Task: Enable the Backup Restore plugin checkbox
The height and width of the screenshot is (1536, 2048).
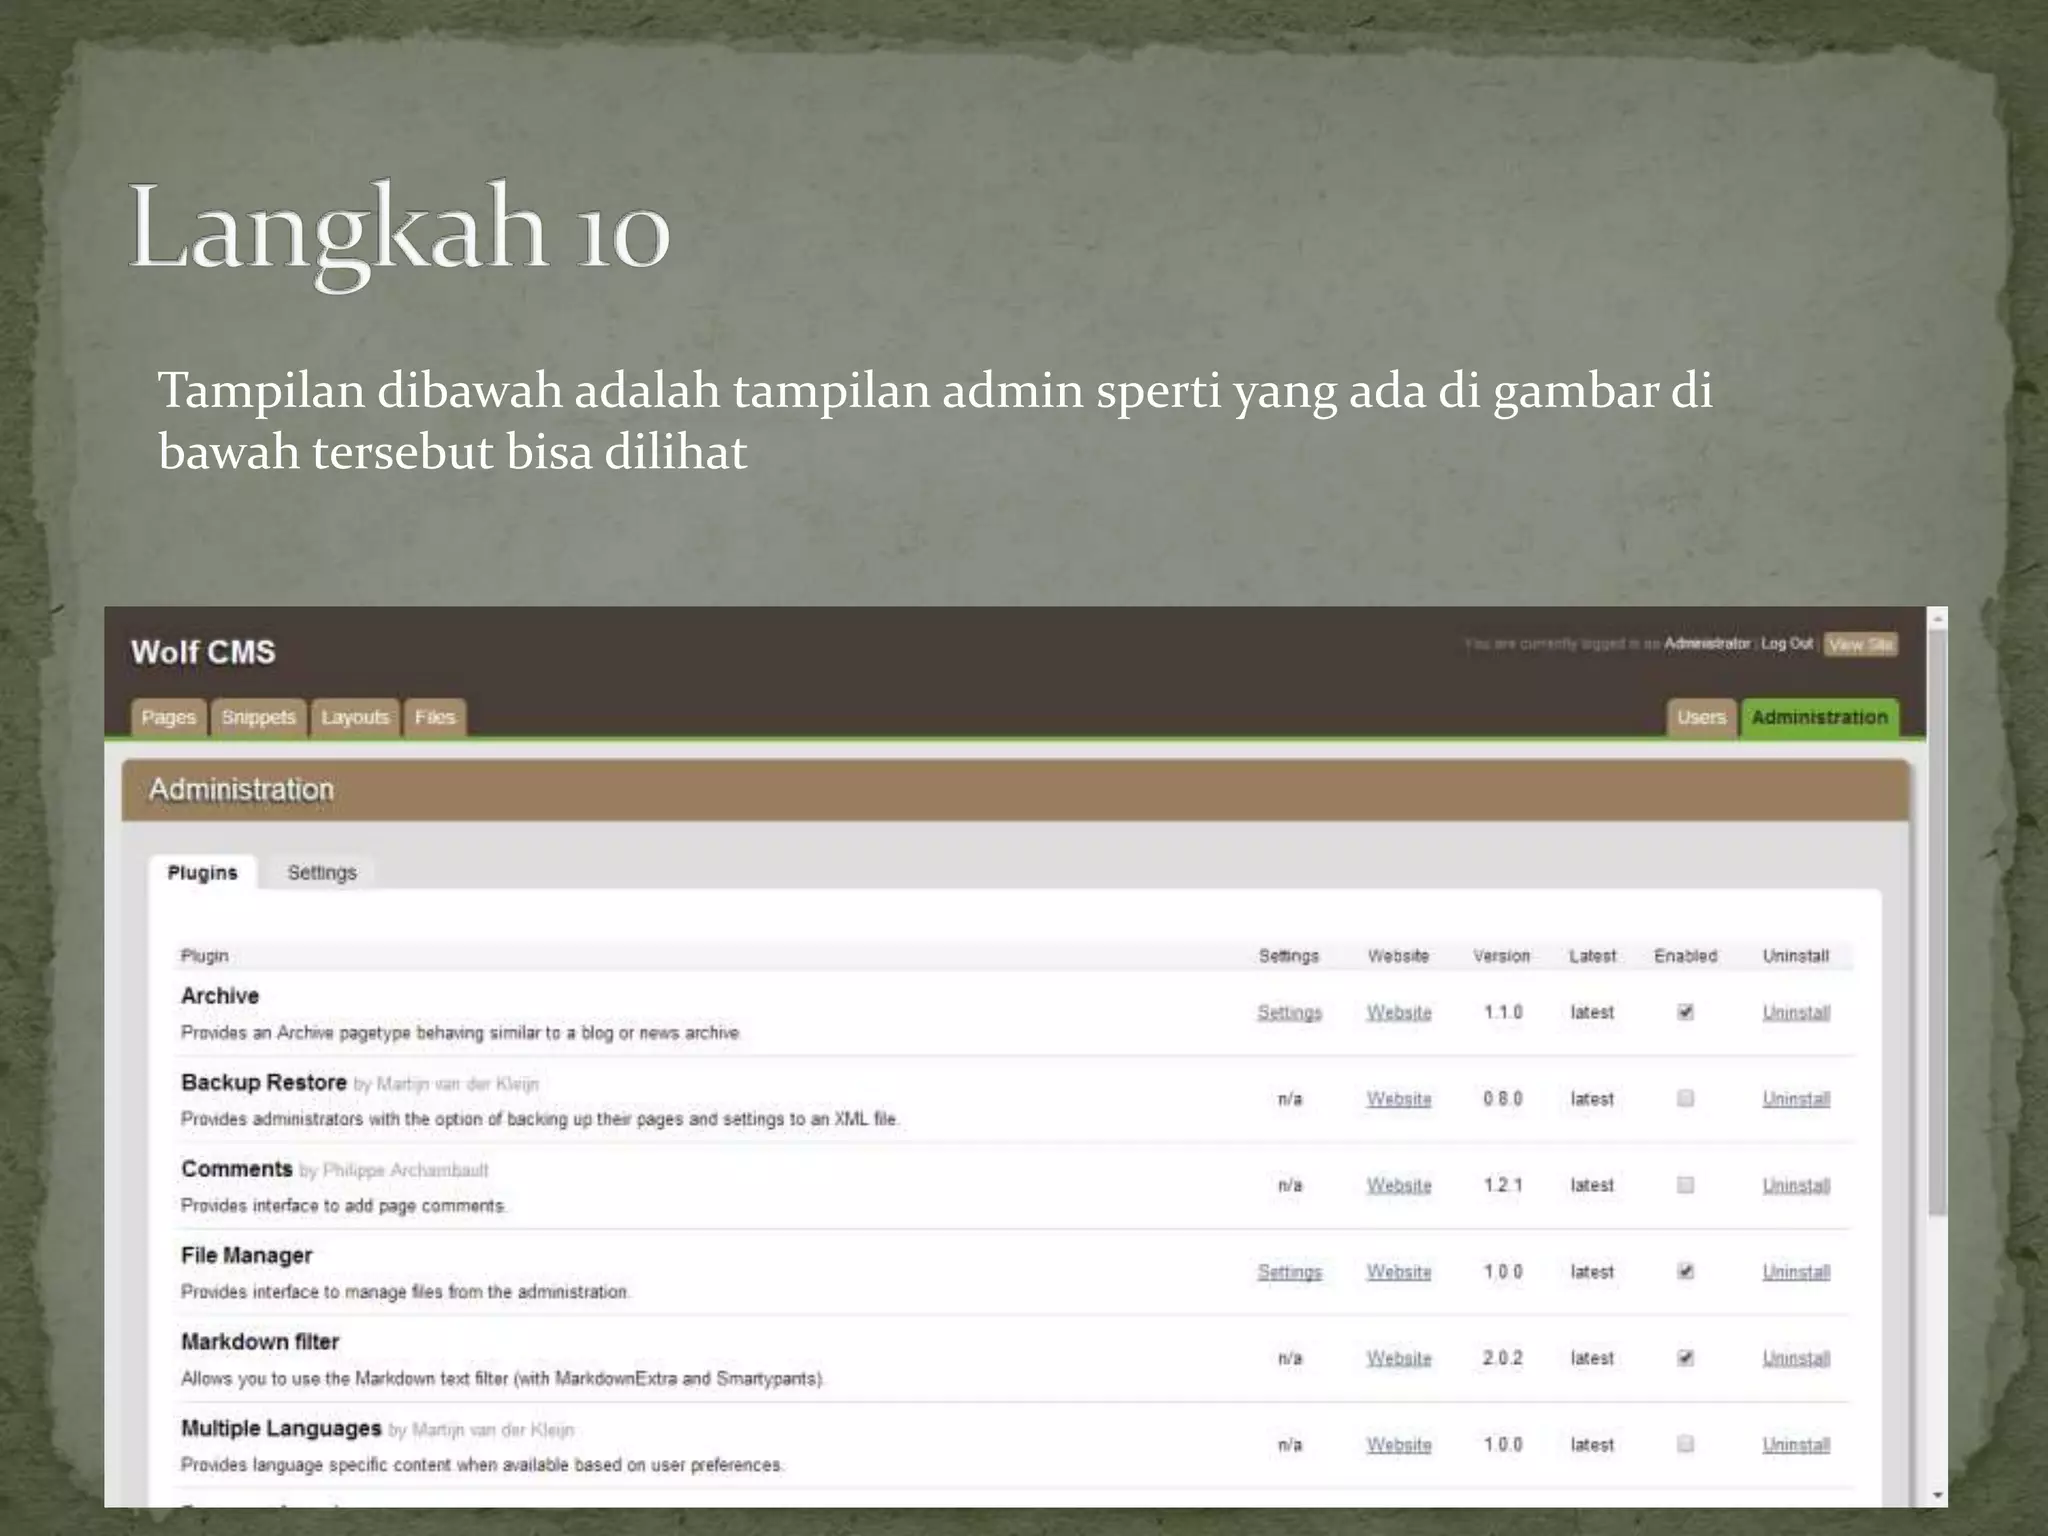Action: click(1685, 1098)
